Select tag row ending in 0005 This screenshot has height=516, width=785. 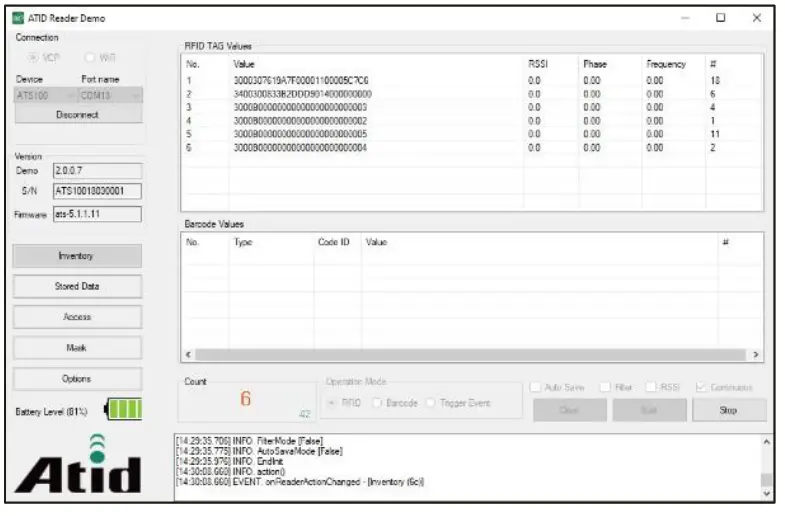471,135
